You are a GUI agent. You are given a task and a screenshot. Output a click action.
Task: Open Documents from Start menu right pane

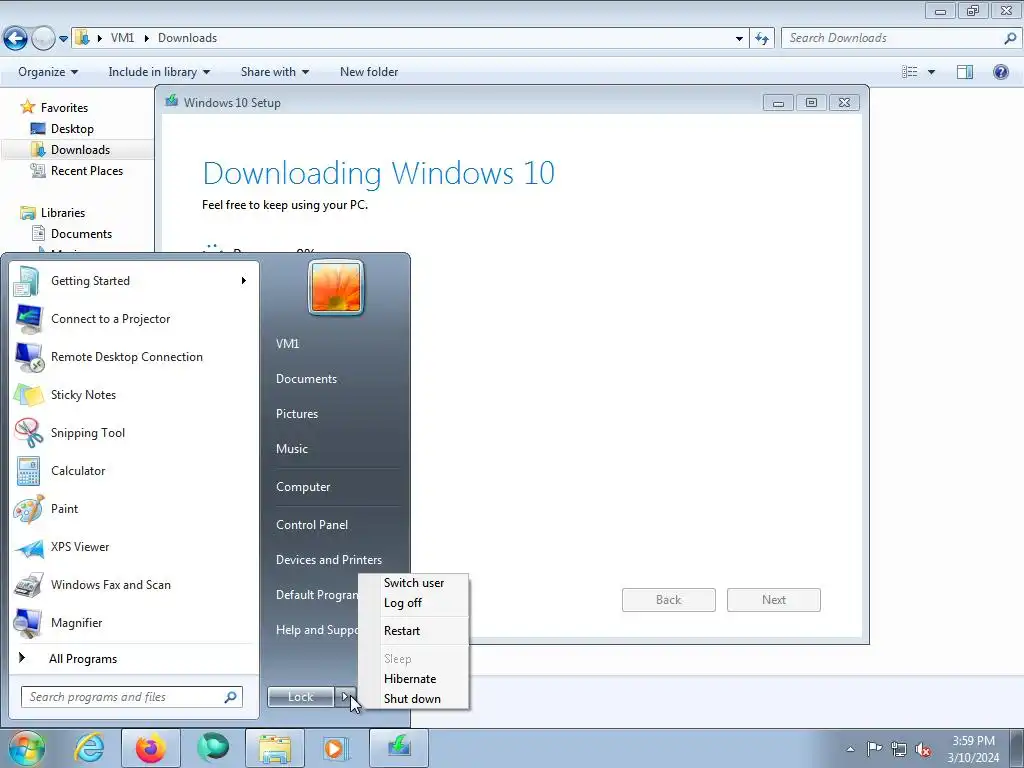pyautogui.click(x=306, y=379)
